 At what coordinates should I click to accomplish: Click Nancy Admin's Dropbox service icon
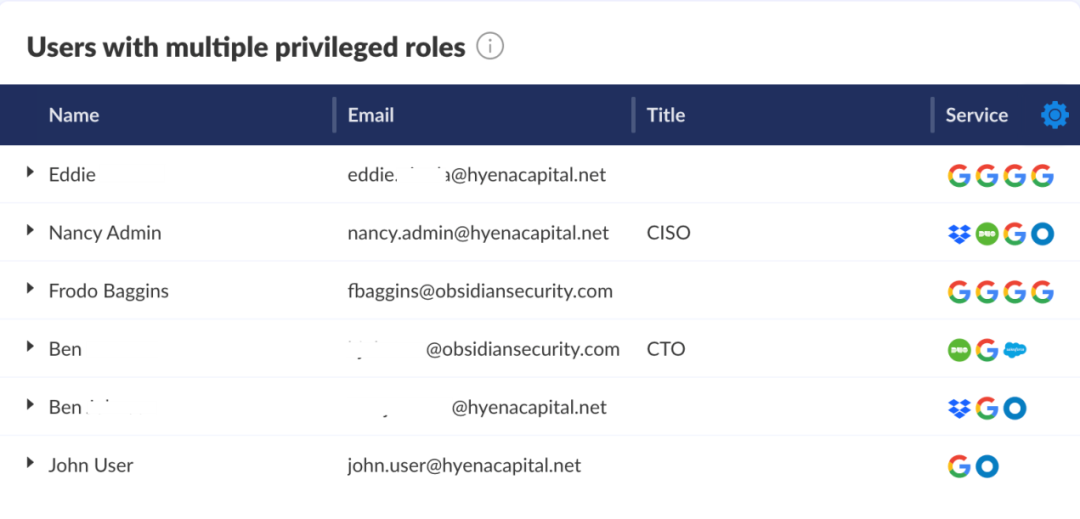959,234
